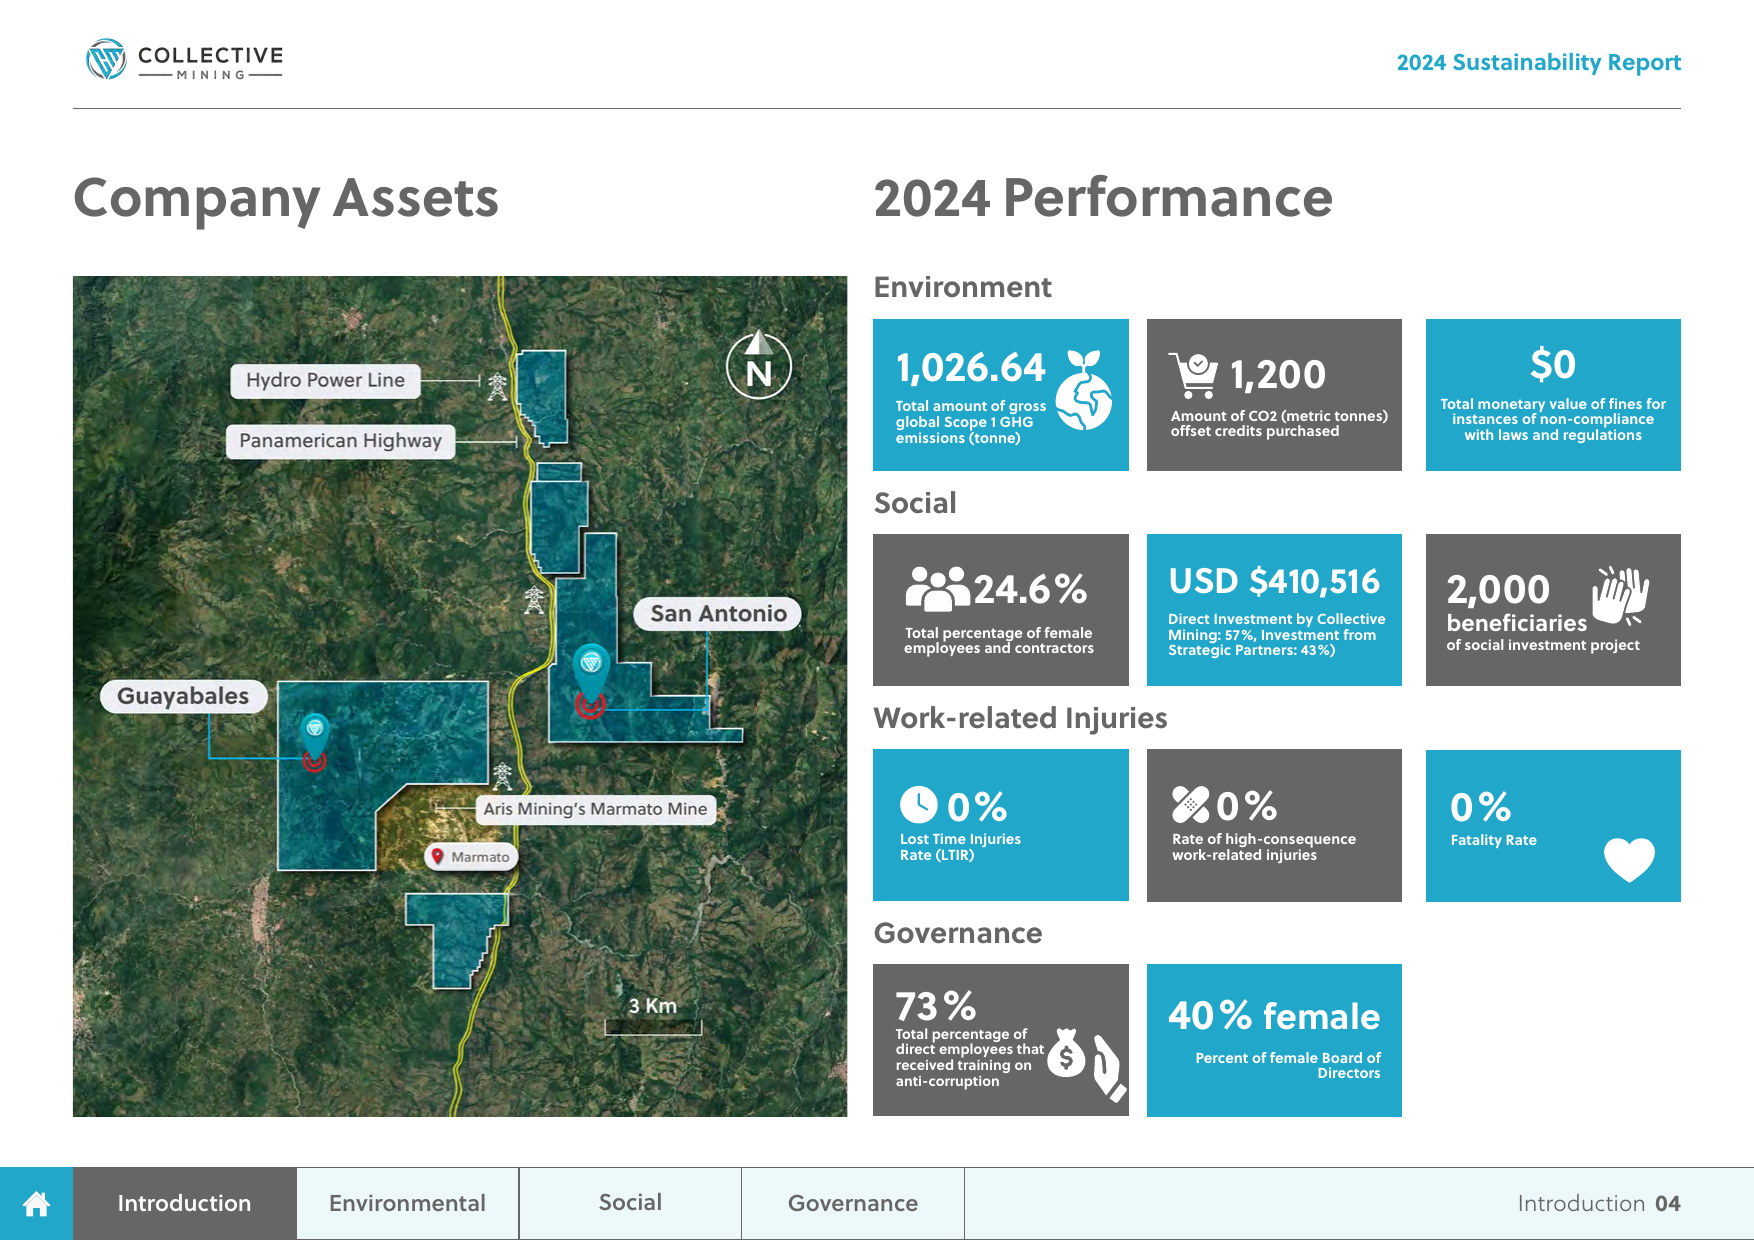Click the clapping hands icon
1754x1241 pixels.
(x=1620, y=596)
